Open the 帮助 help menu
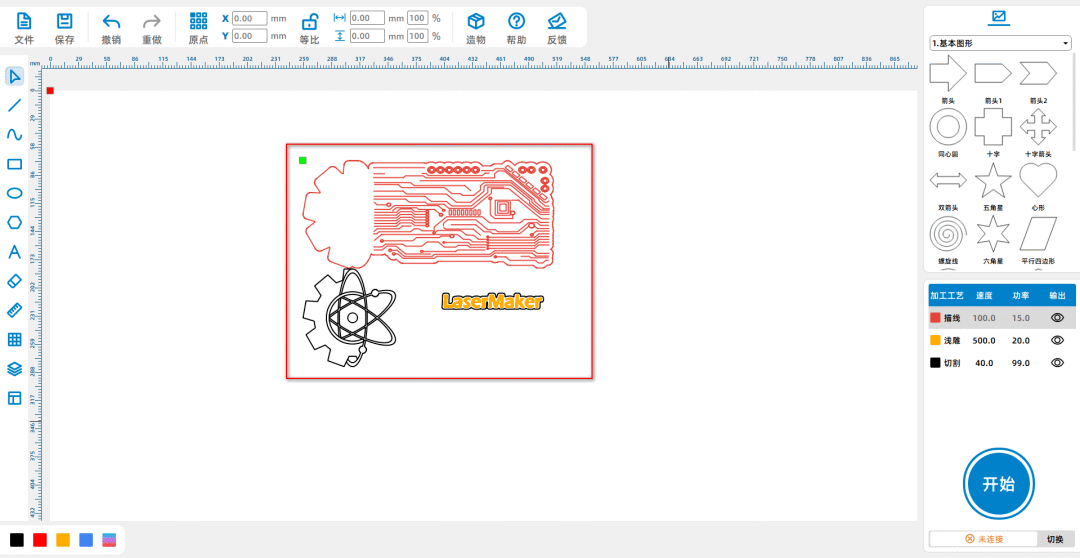The width and height of the screenshot is (1080, 558). [x=516, y=22]
